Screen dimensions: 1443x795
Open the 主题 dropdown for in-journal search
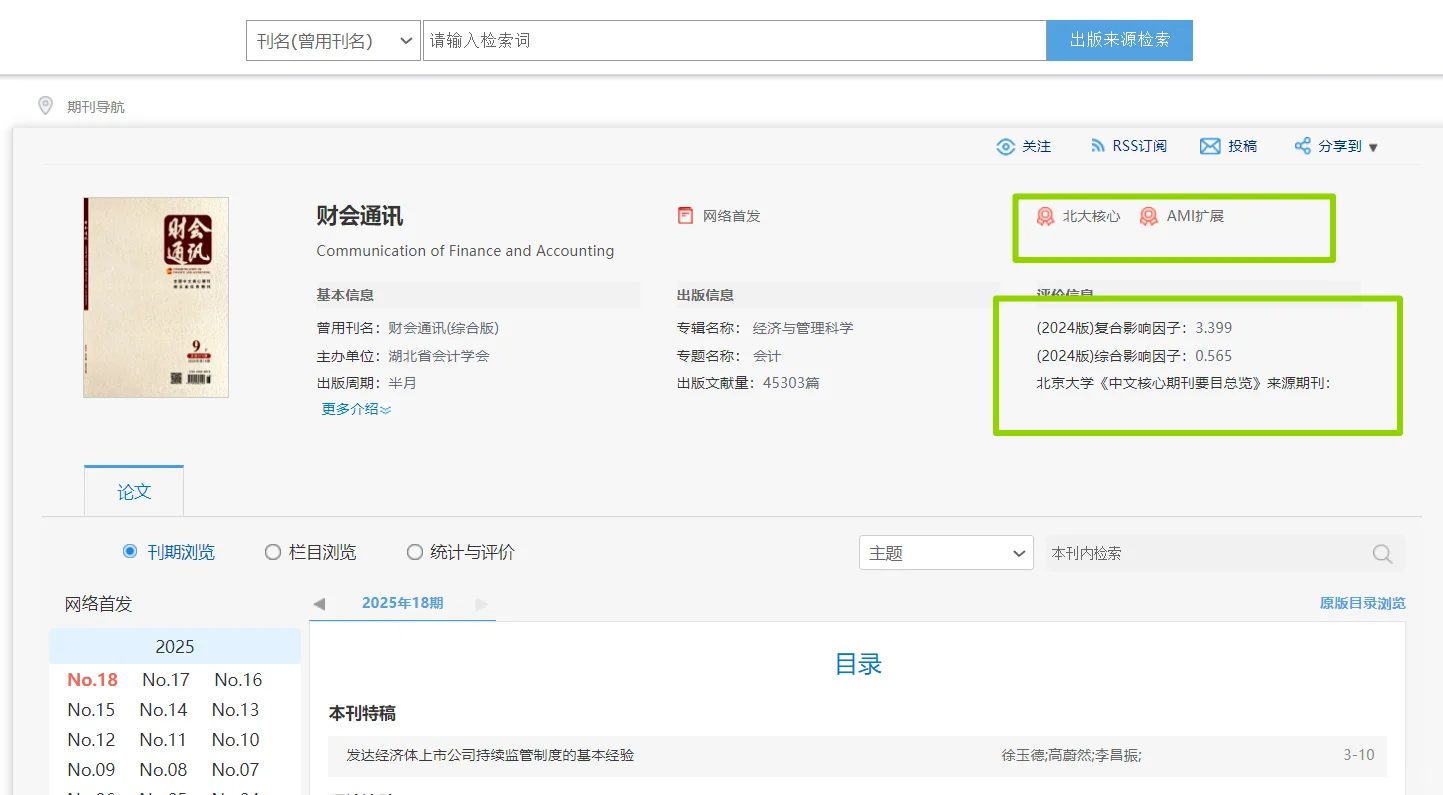click(x=946, y=553)
